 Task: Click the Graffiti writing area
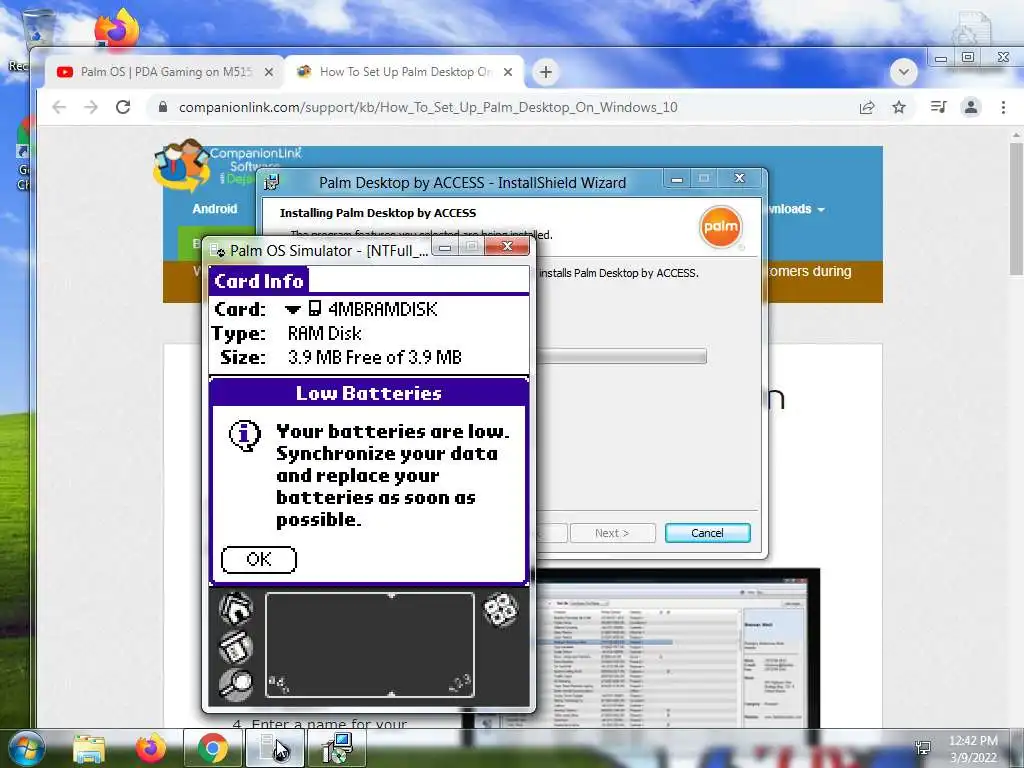click(x=370, y=645)
